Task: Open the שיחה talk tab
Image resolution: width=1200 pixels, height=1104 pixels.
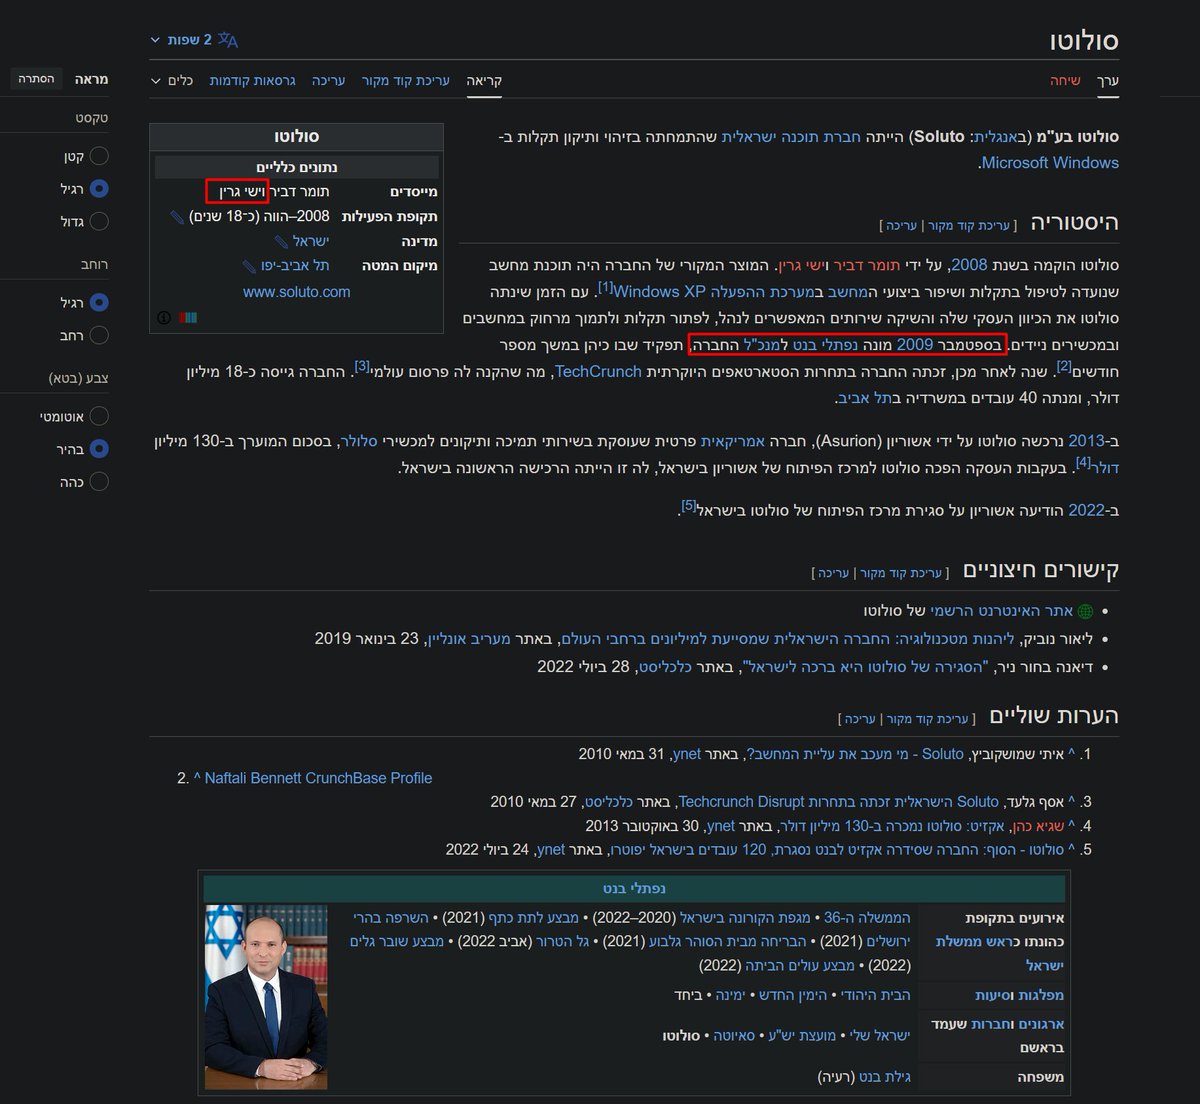Action: [1065, 80]
